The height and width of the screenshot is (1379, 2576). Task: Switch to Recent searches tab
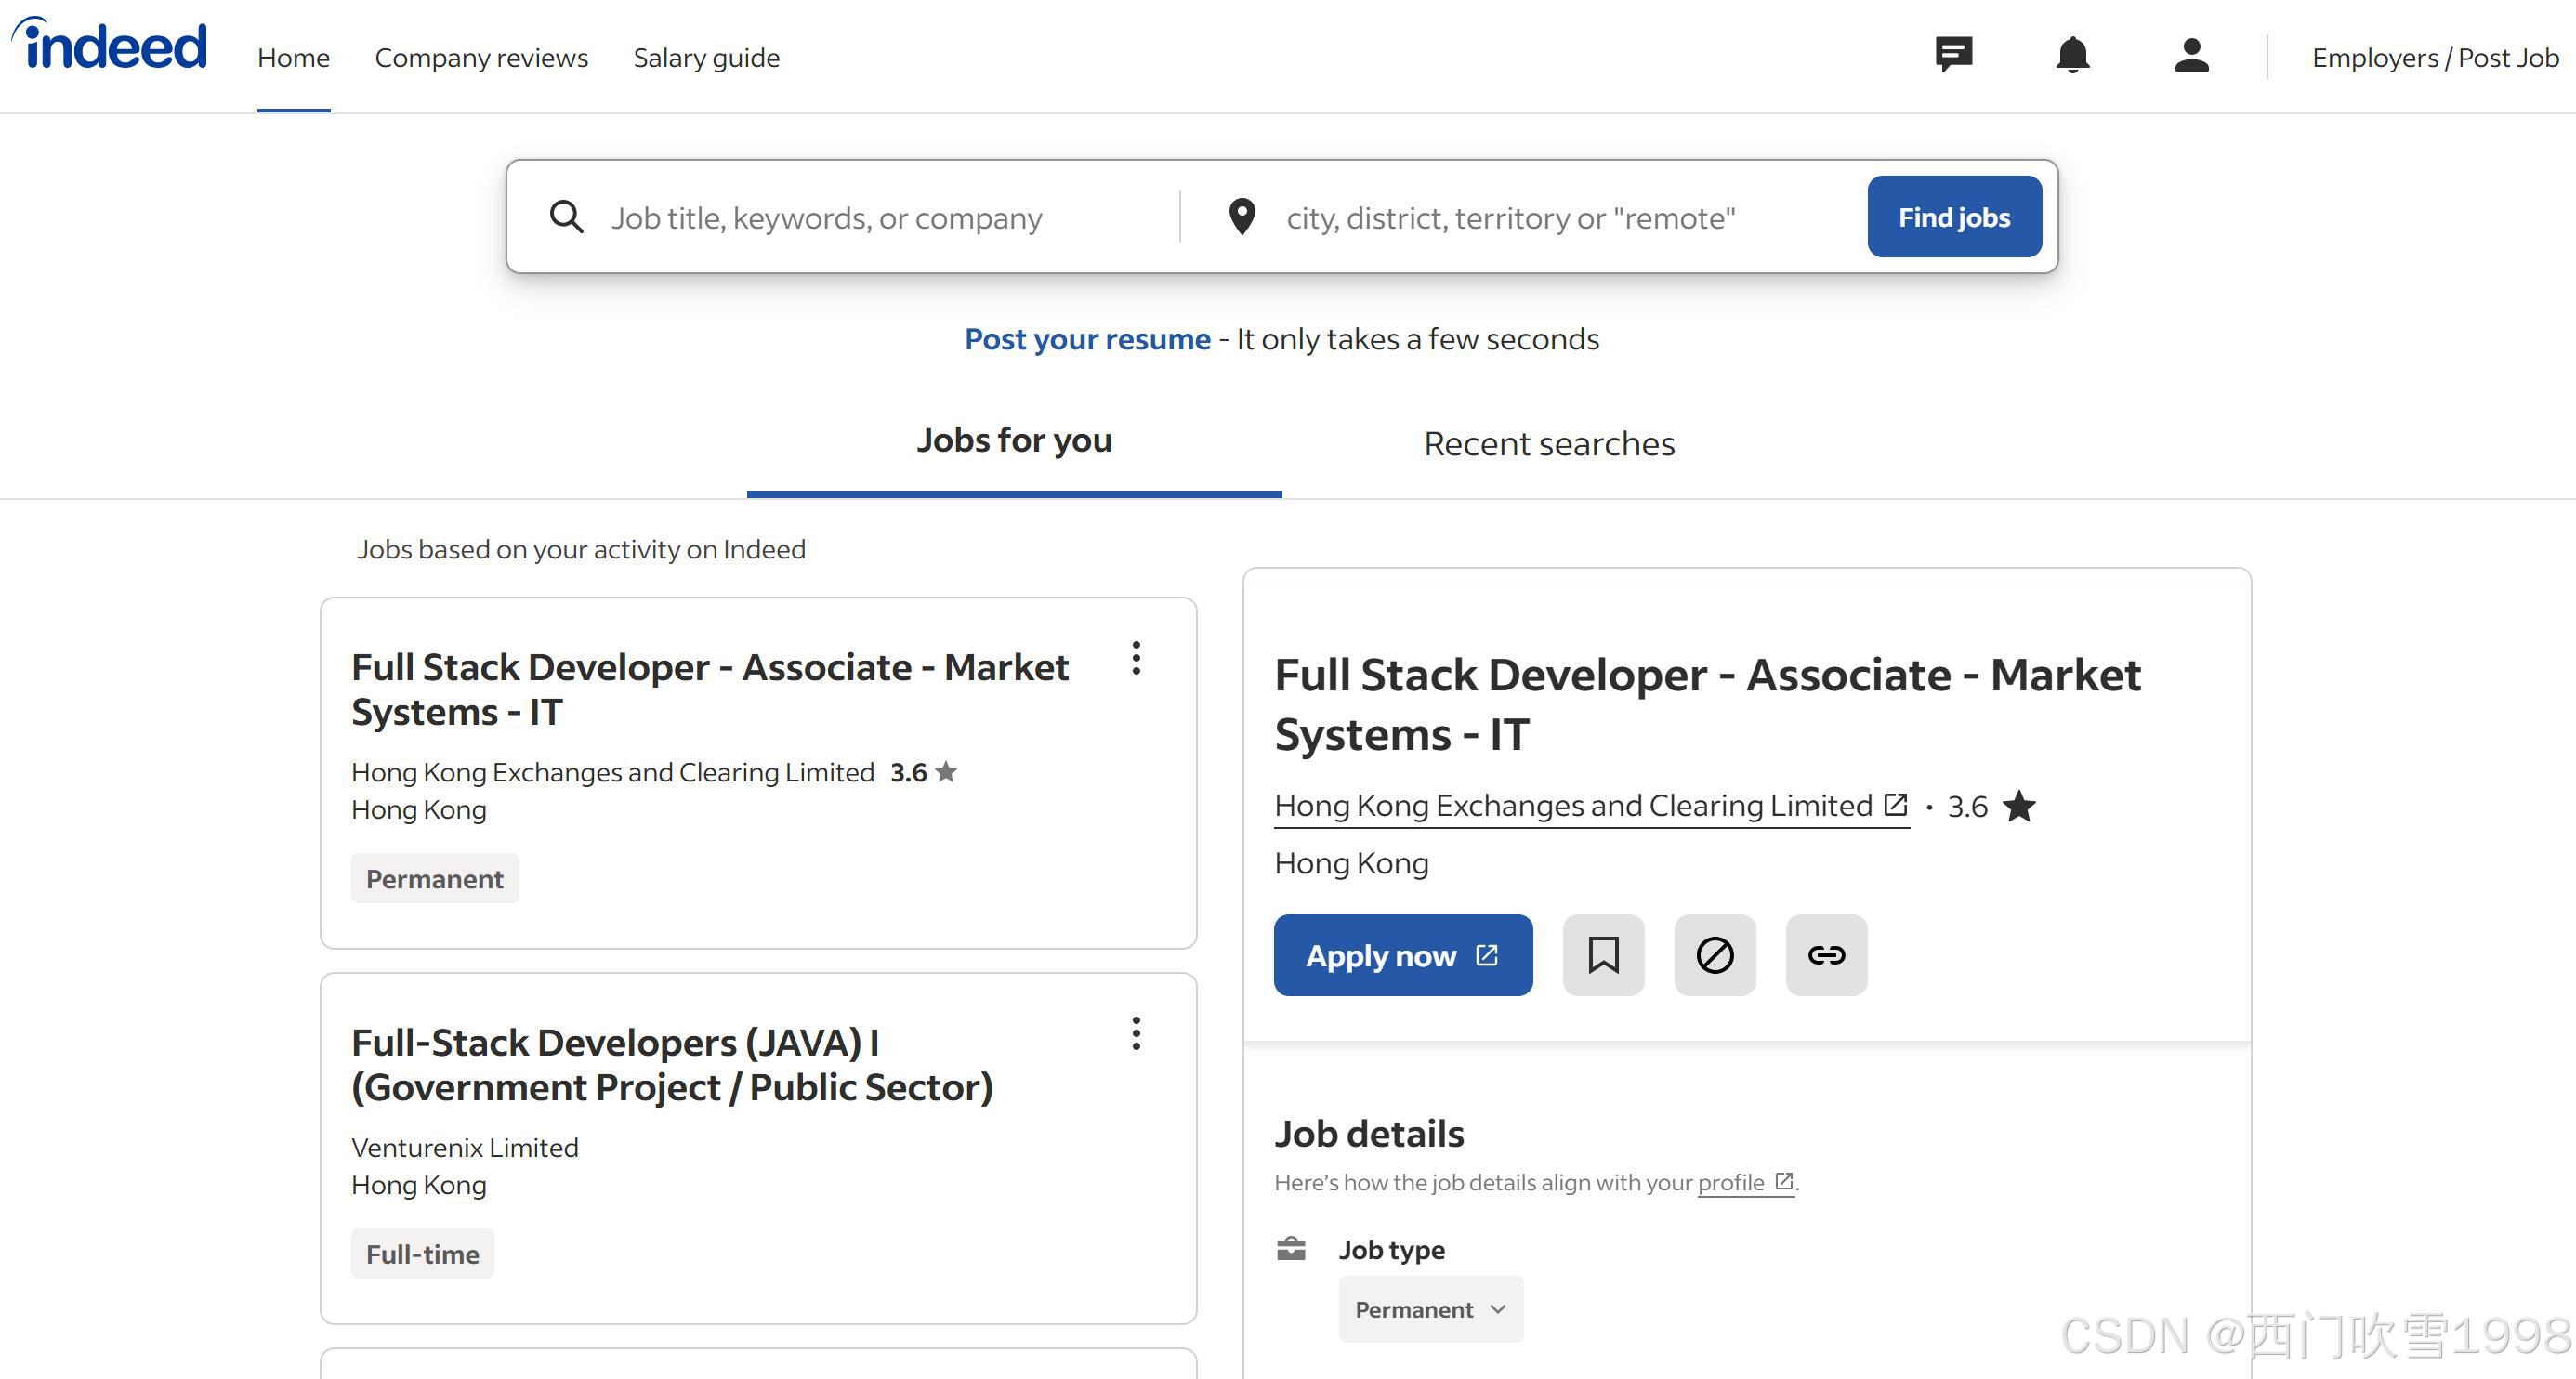click(x=1548, y=444)
